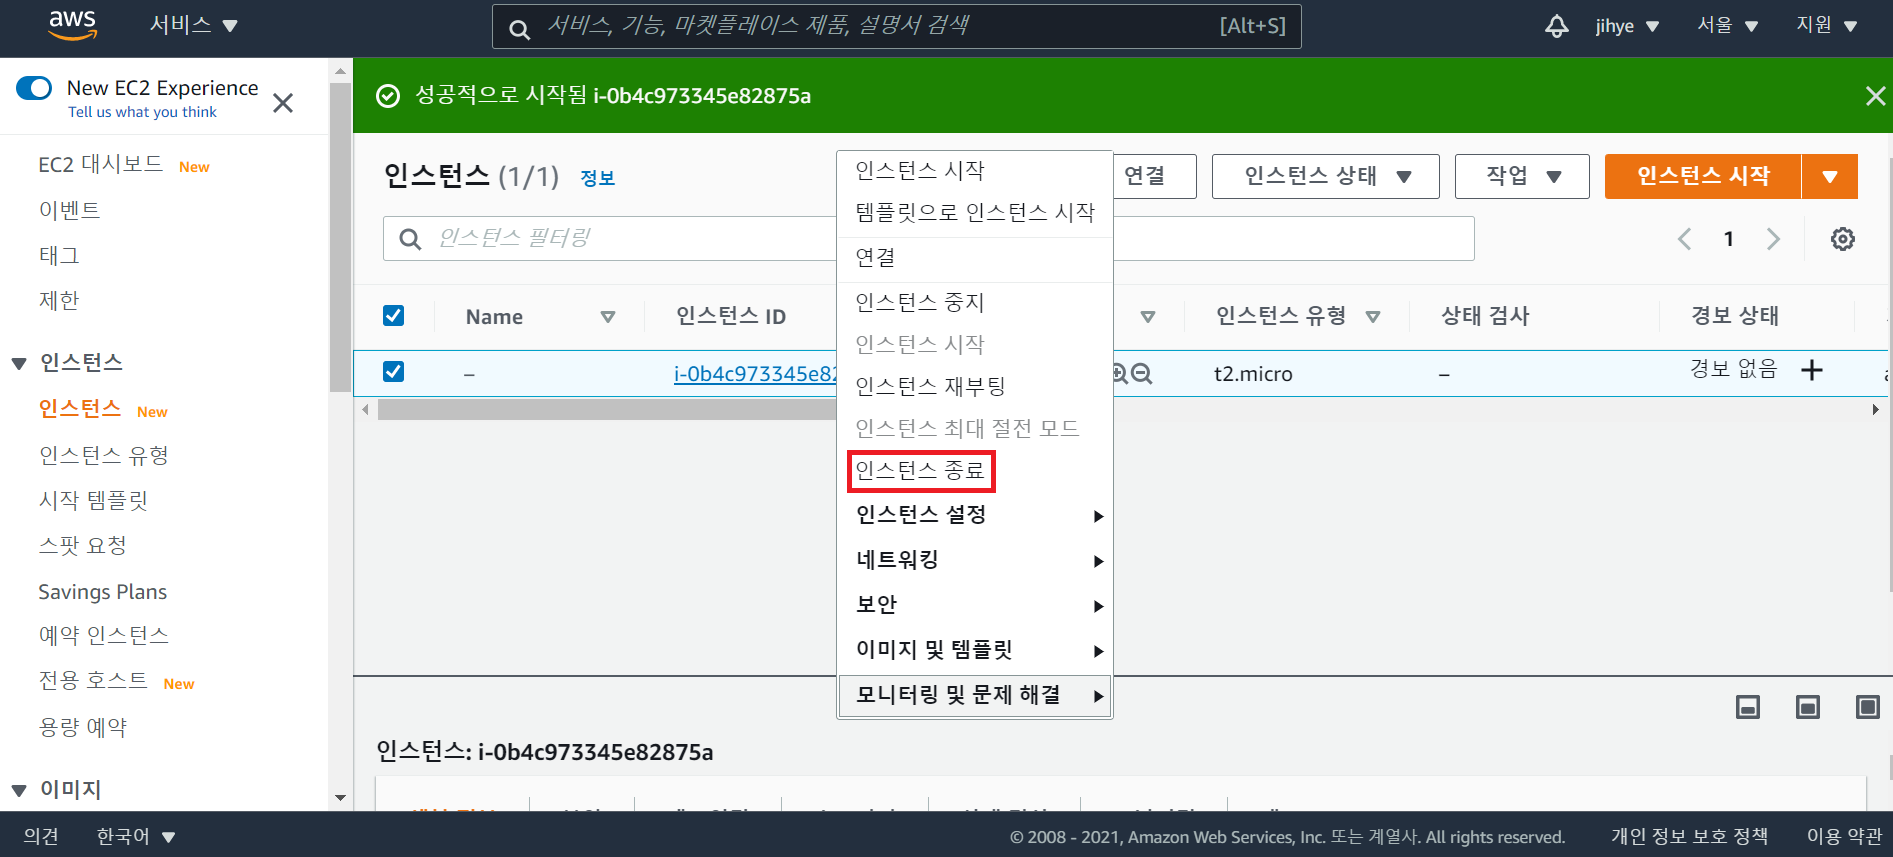Open 시작 템플릿 in sidebar

point(94,500)
